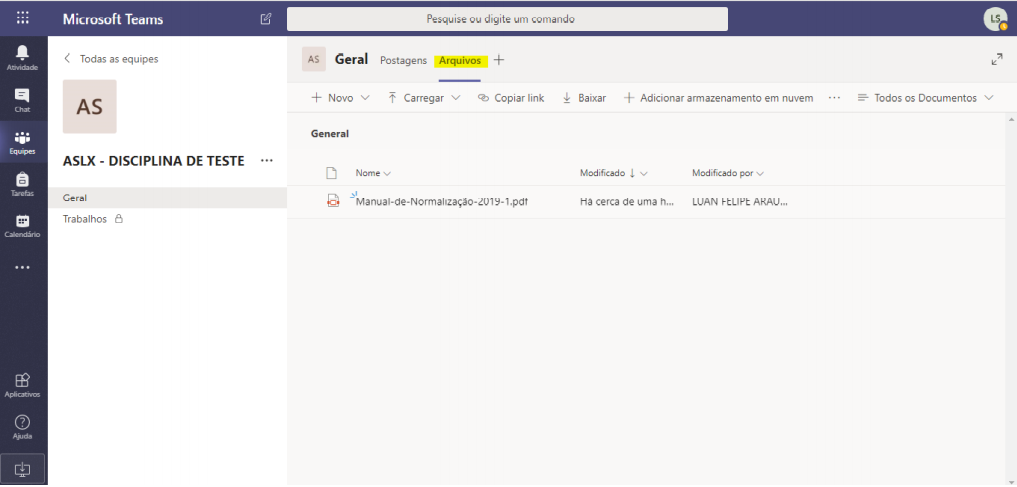Open Tarefas in the left sidebar
Viewport: 1017px width, 487px height.
pyautogui.click(x=23, y=184)
